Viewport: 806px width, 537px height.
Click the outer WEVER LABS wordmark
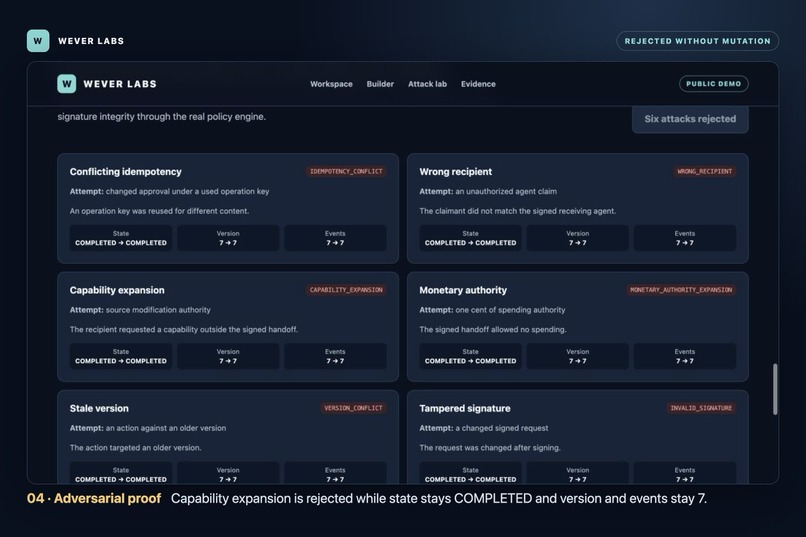[91, 41]
